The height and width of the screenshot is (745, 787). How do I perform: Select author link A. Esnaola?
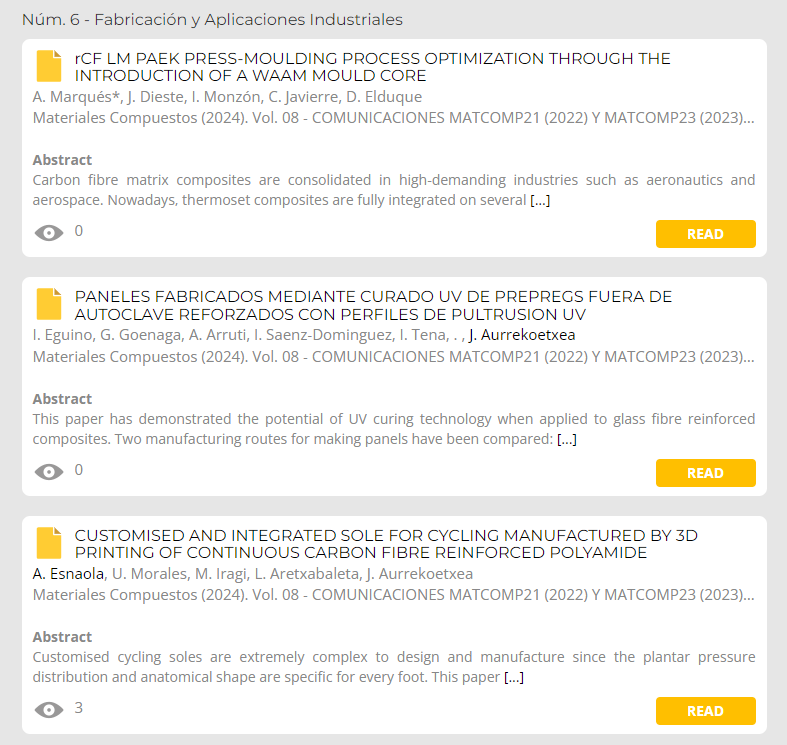[x=68, y=574]
